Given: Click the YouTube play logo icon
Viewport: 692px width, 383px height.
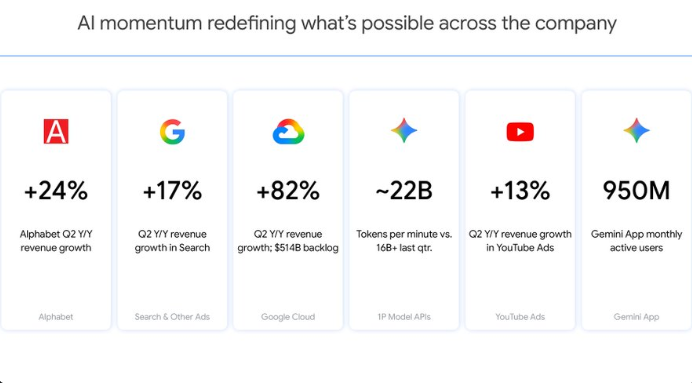Looking at the screenshot, I should (x=520, y=131).
